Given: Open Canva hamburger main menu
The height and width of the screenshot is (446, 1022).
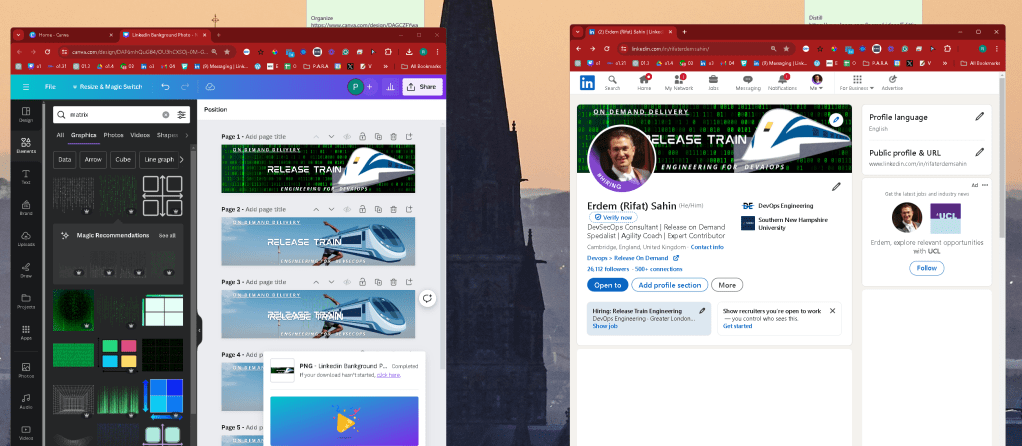Looking at the screenshot, I should pyautogui.click(x=26, y=87).
